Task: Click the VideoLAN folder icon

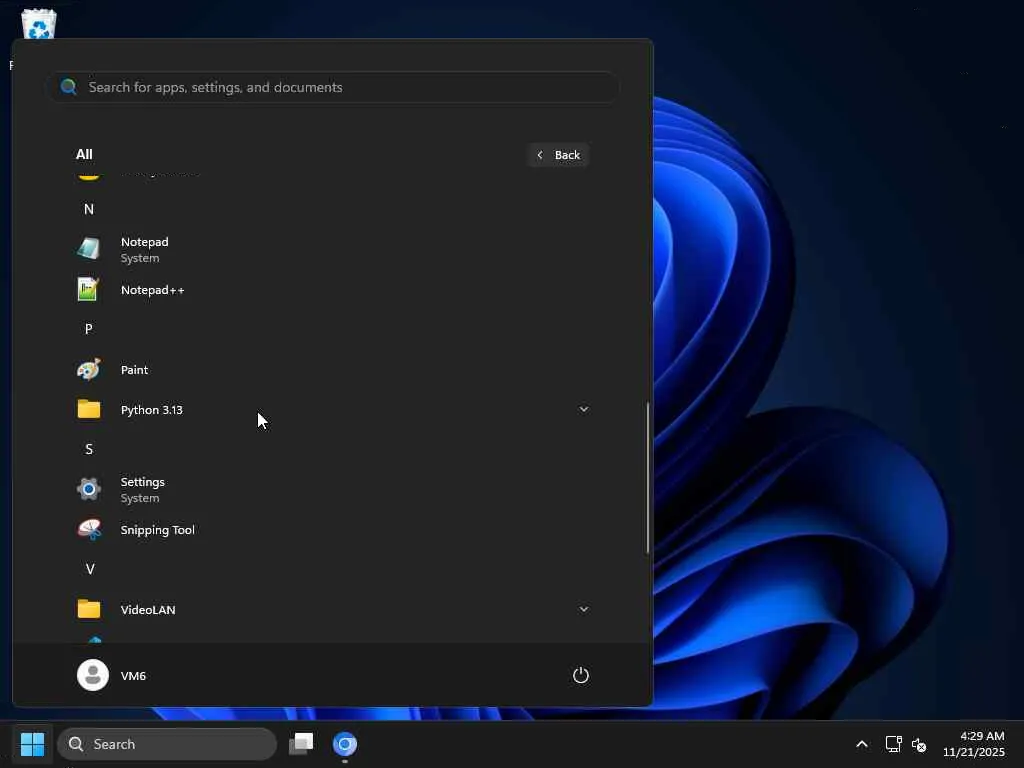Action: [88, 609]
